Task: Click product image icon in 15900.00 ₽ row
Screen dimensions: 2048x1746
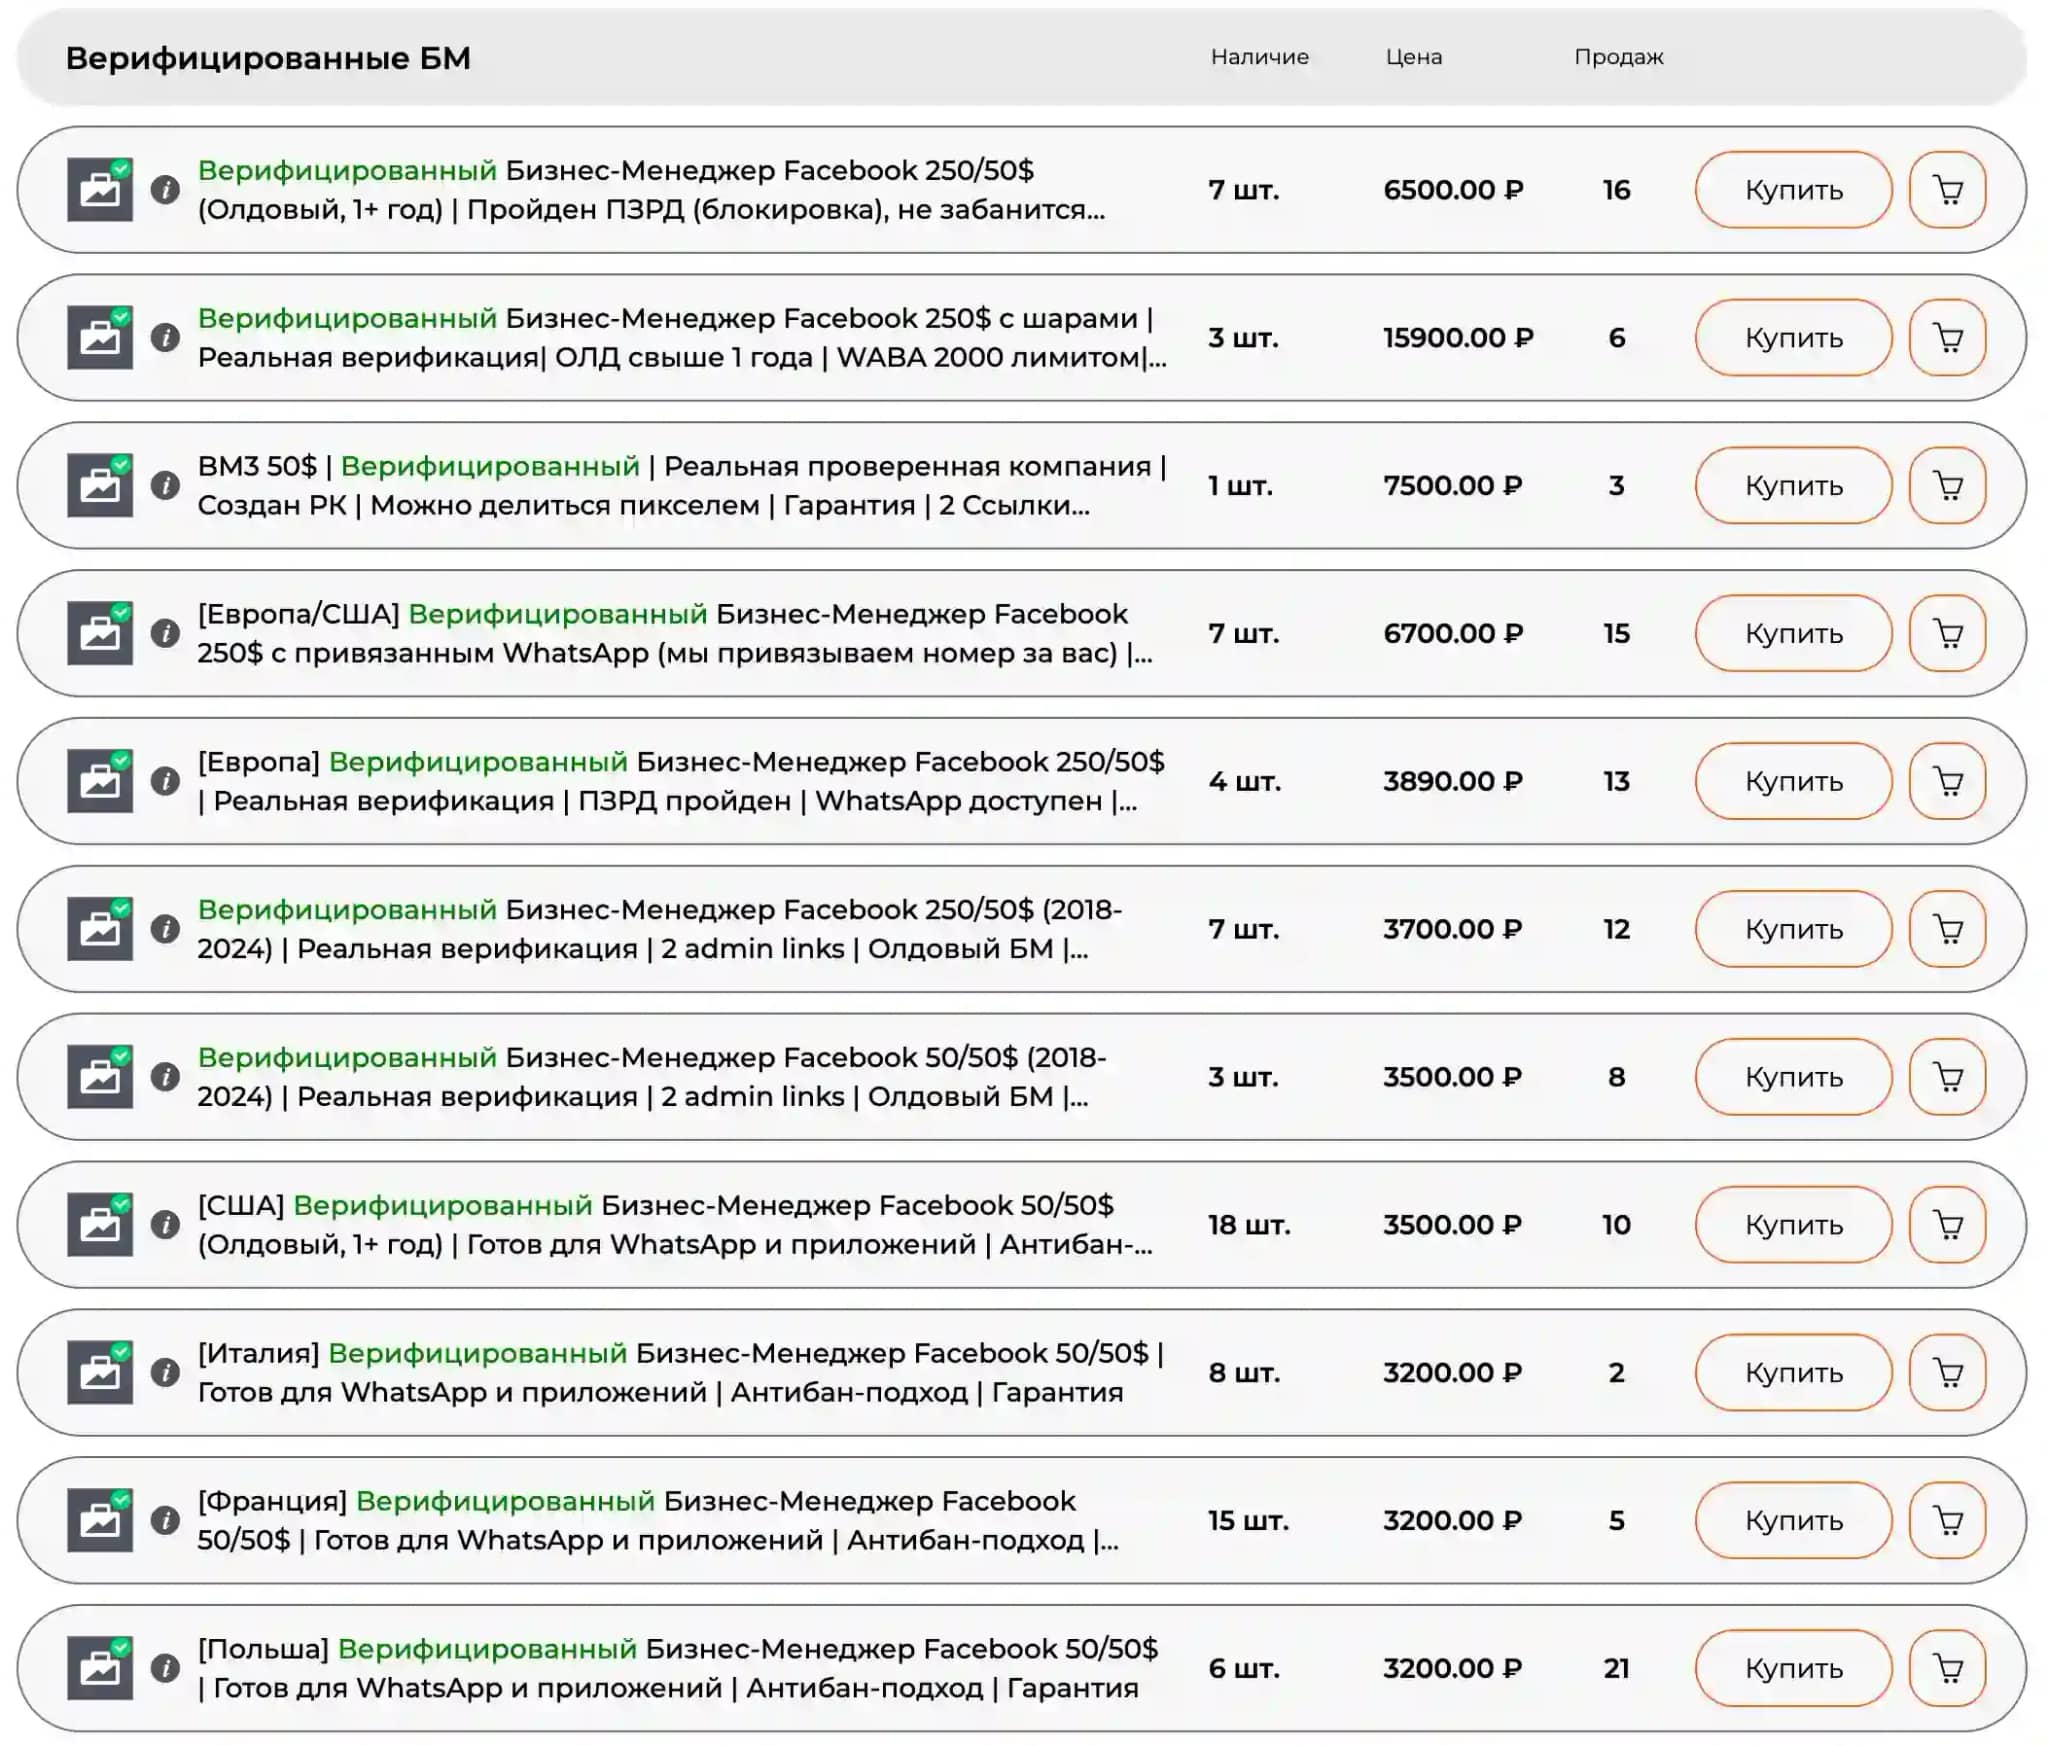Action: 100,337
